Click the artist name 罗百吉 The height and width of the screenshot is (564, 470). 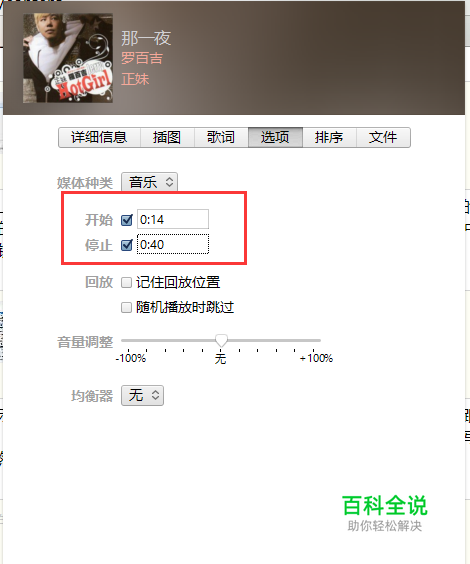click(142, 58)
